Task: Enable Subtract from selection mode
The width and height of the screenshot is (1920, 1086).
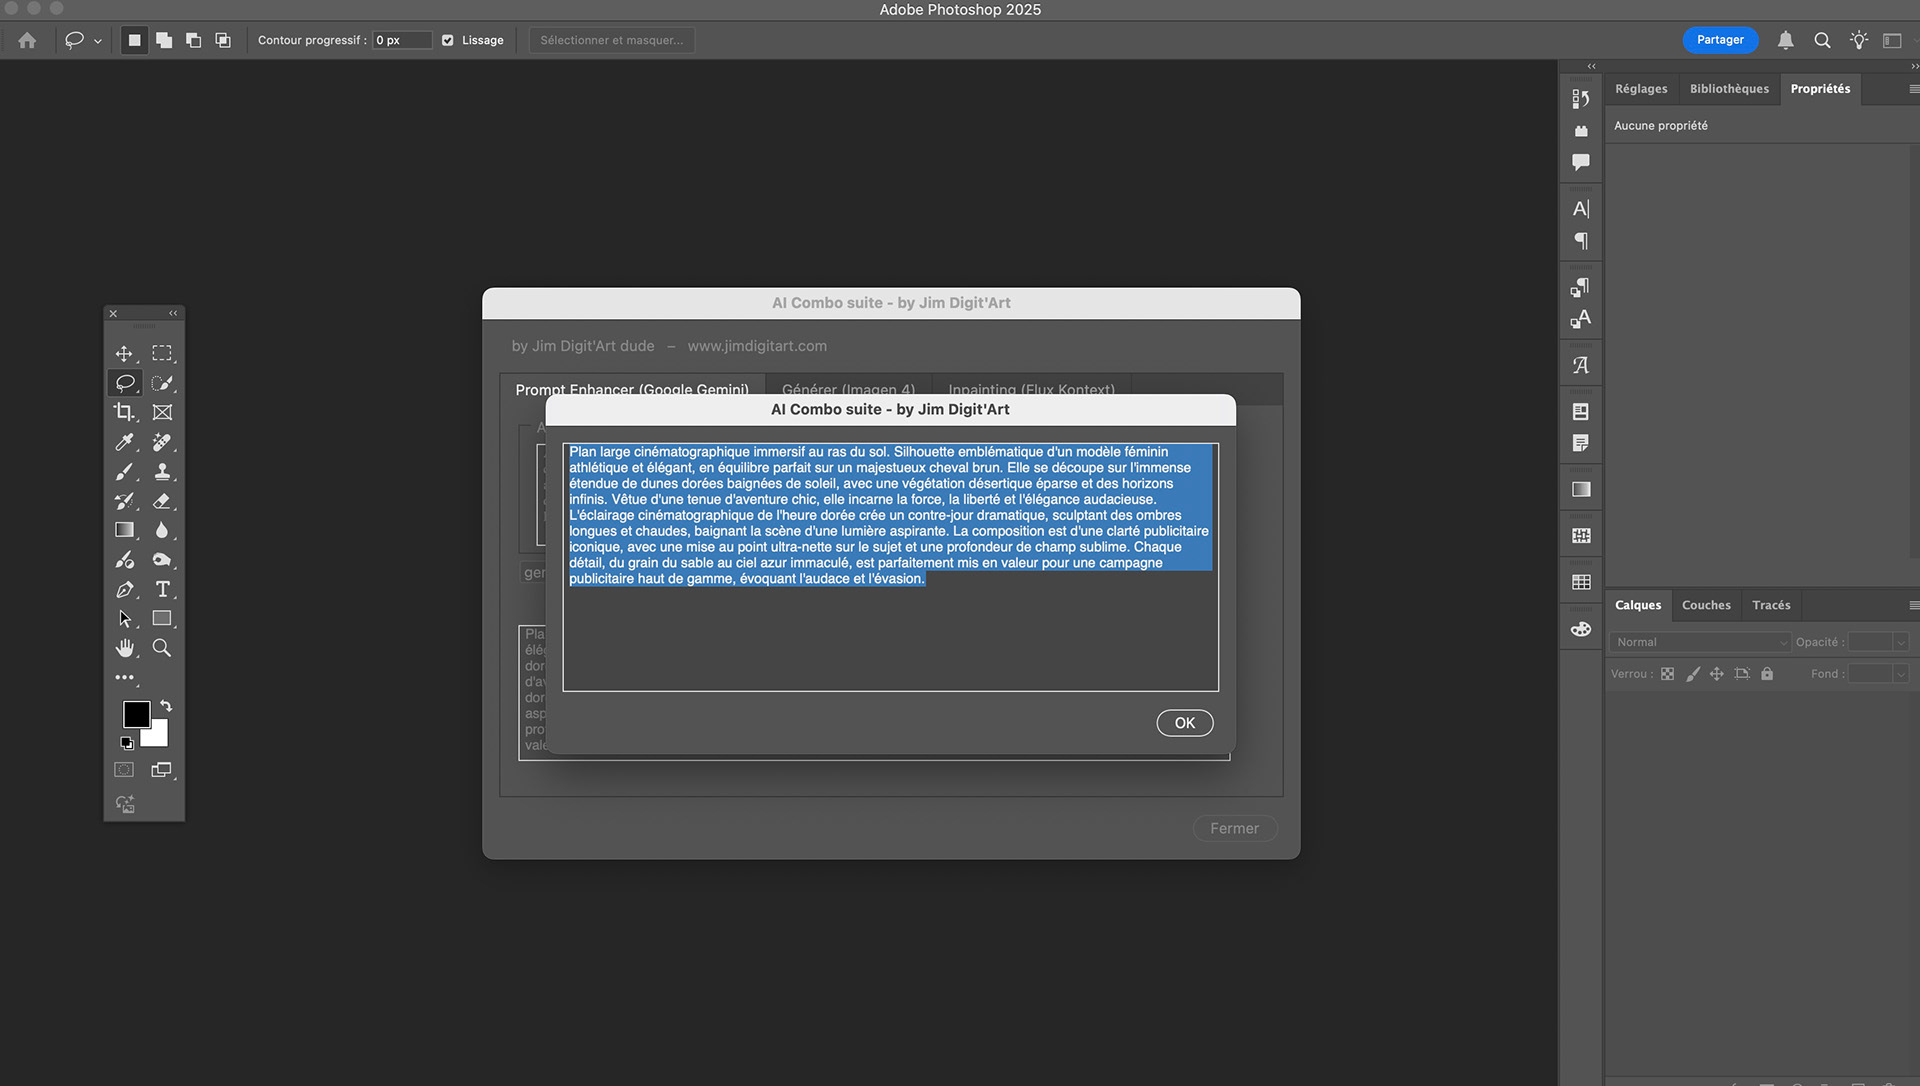Action: pyautogui.click(x=193, y=40)
